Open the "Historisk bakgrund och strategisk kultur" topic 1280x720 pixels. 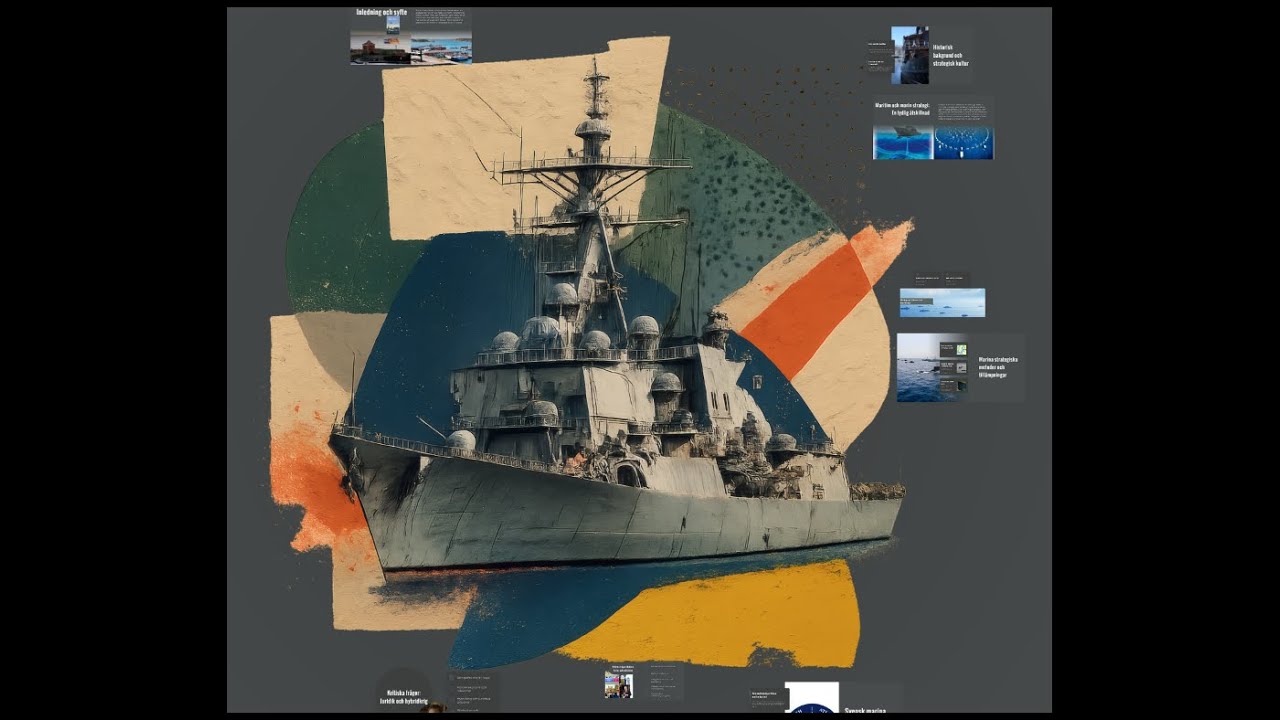click(x=919, y=55)
